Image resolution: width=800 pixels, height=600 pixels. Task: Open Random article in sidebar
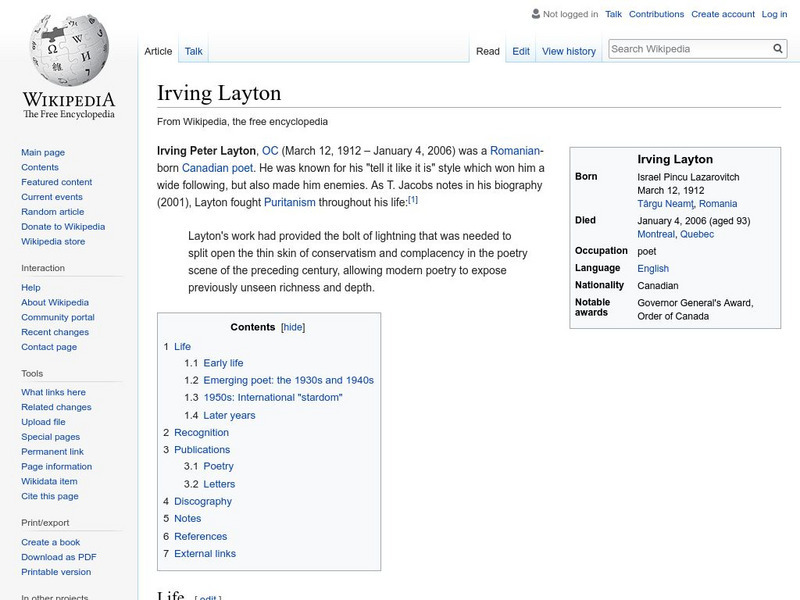click(53, 212)
